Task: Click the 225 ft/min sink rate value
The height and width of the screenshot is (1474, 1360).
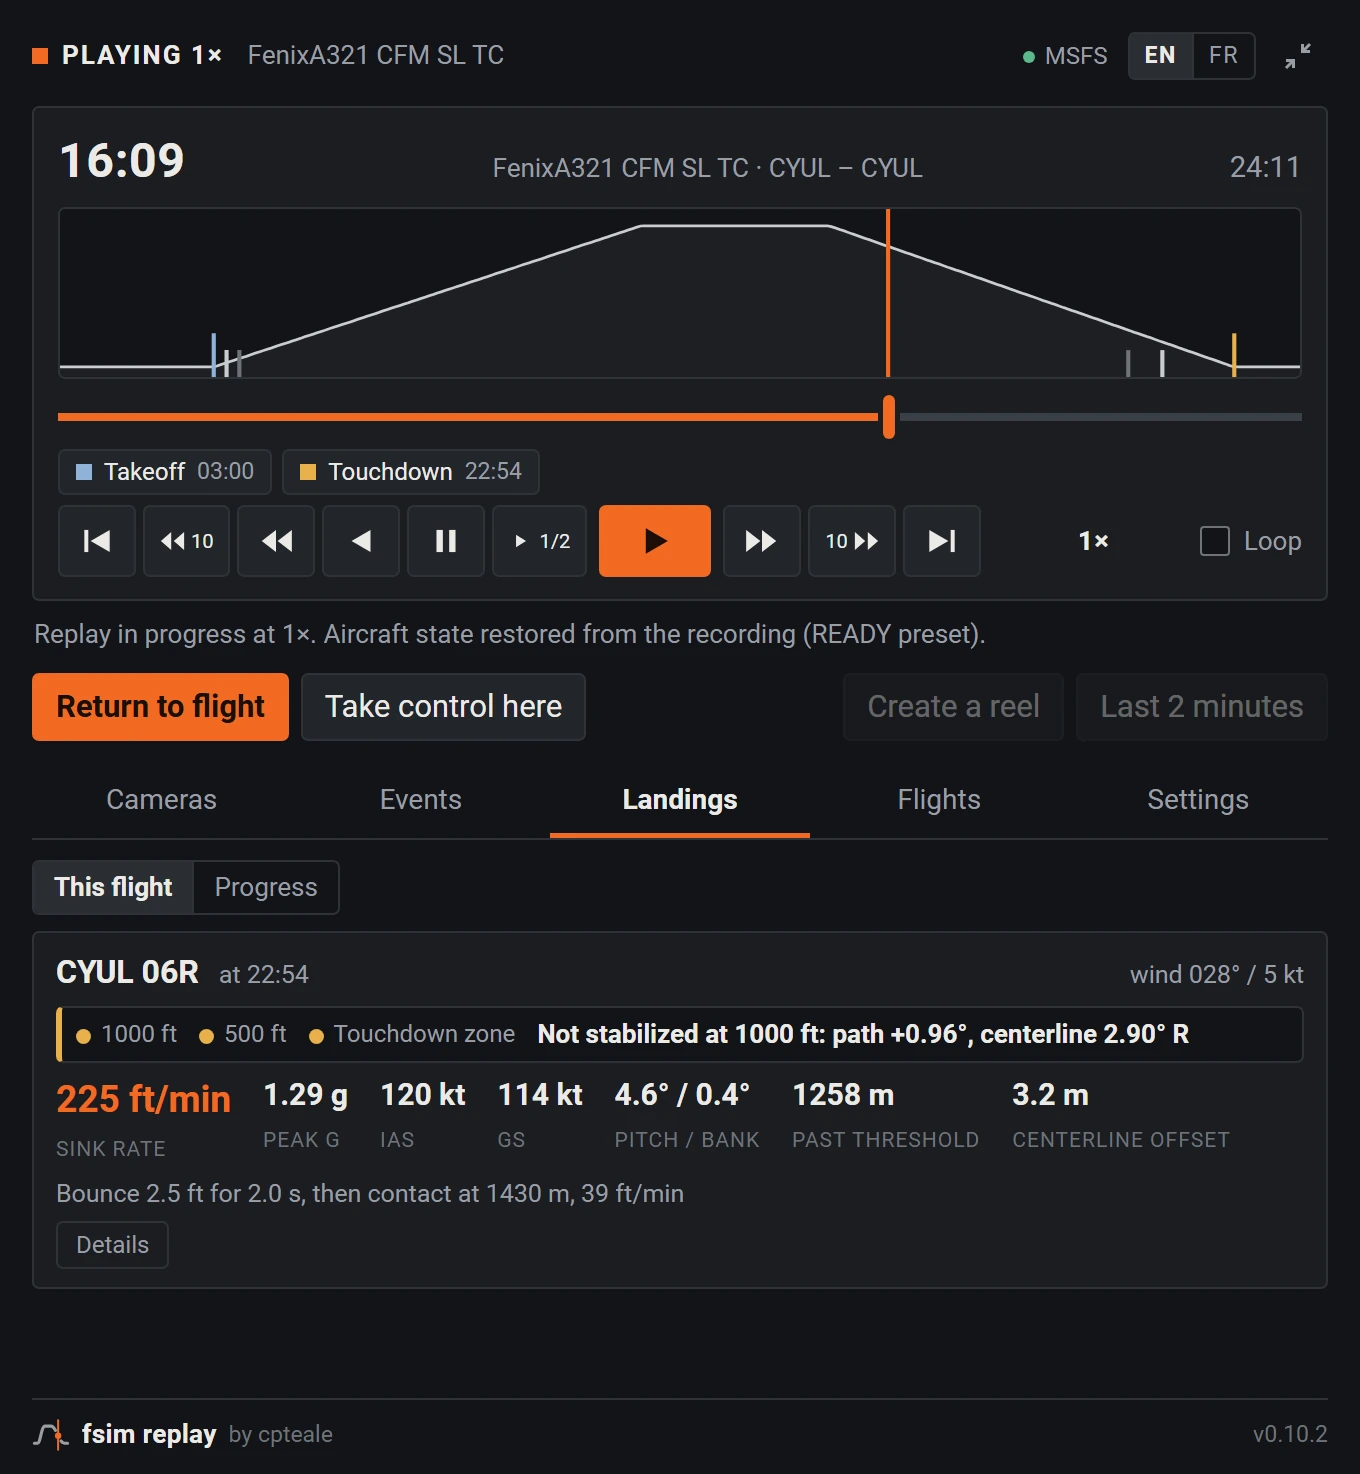Action: click(143, 1099)
